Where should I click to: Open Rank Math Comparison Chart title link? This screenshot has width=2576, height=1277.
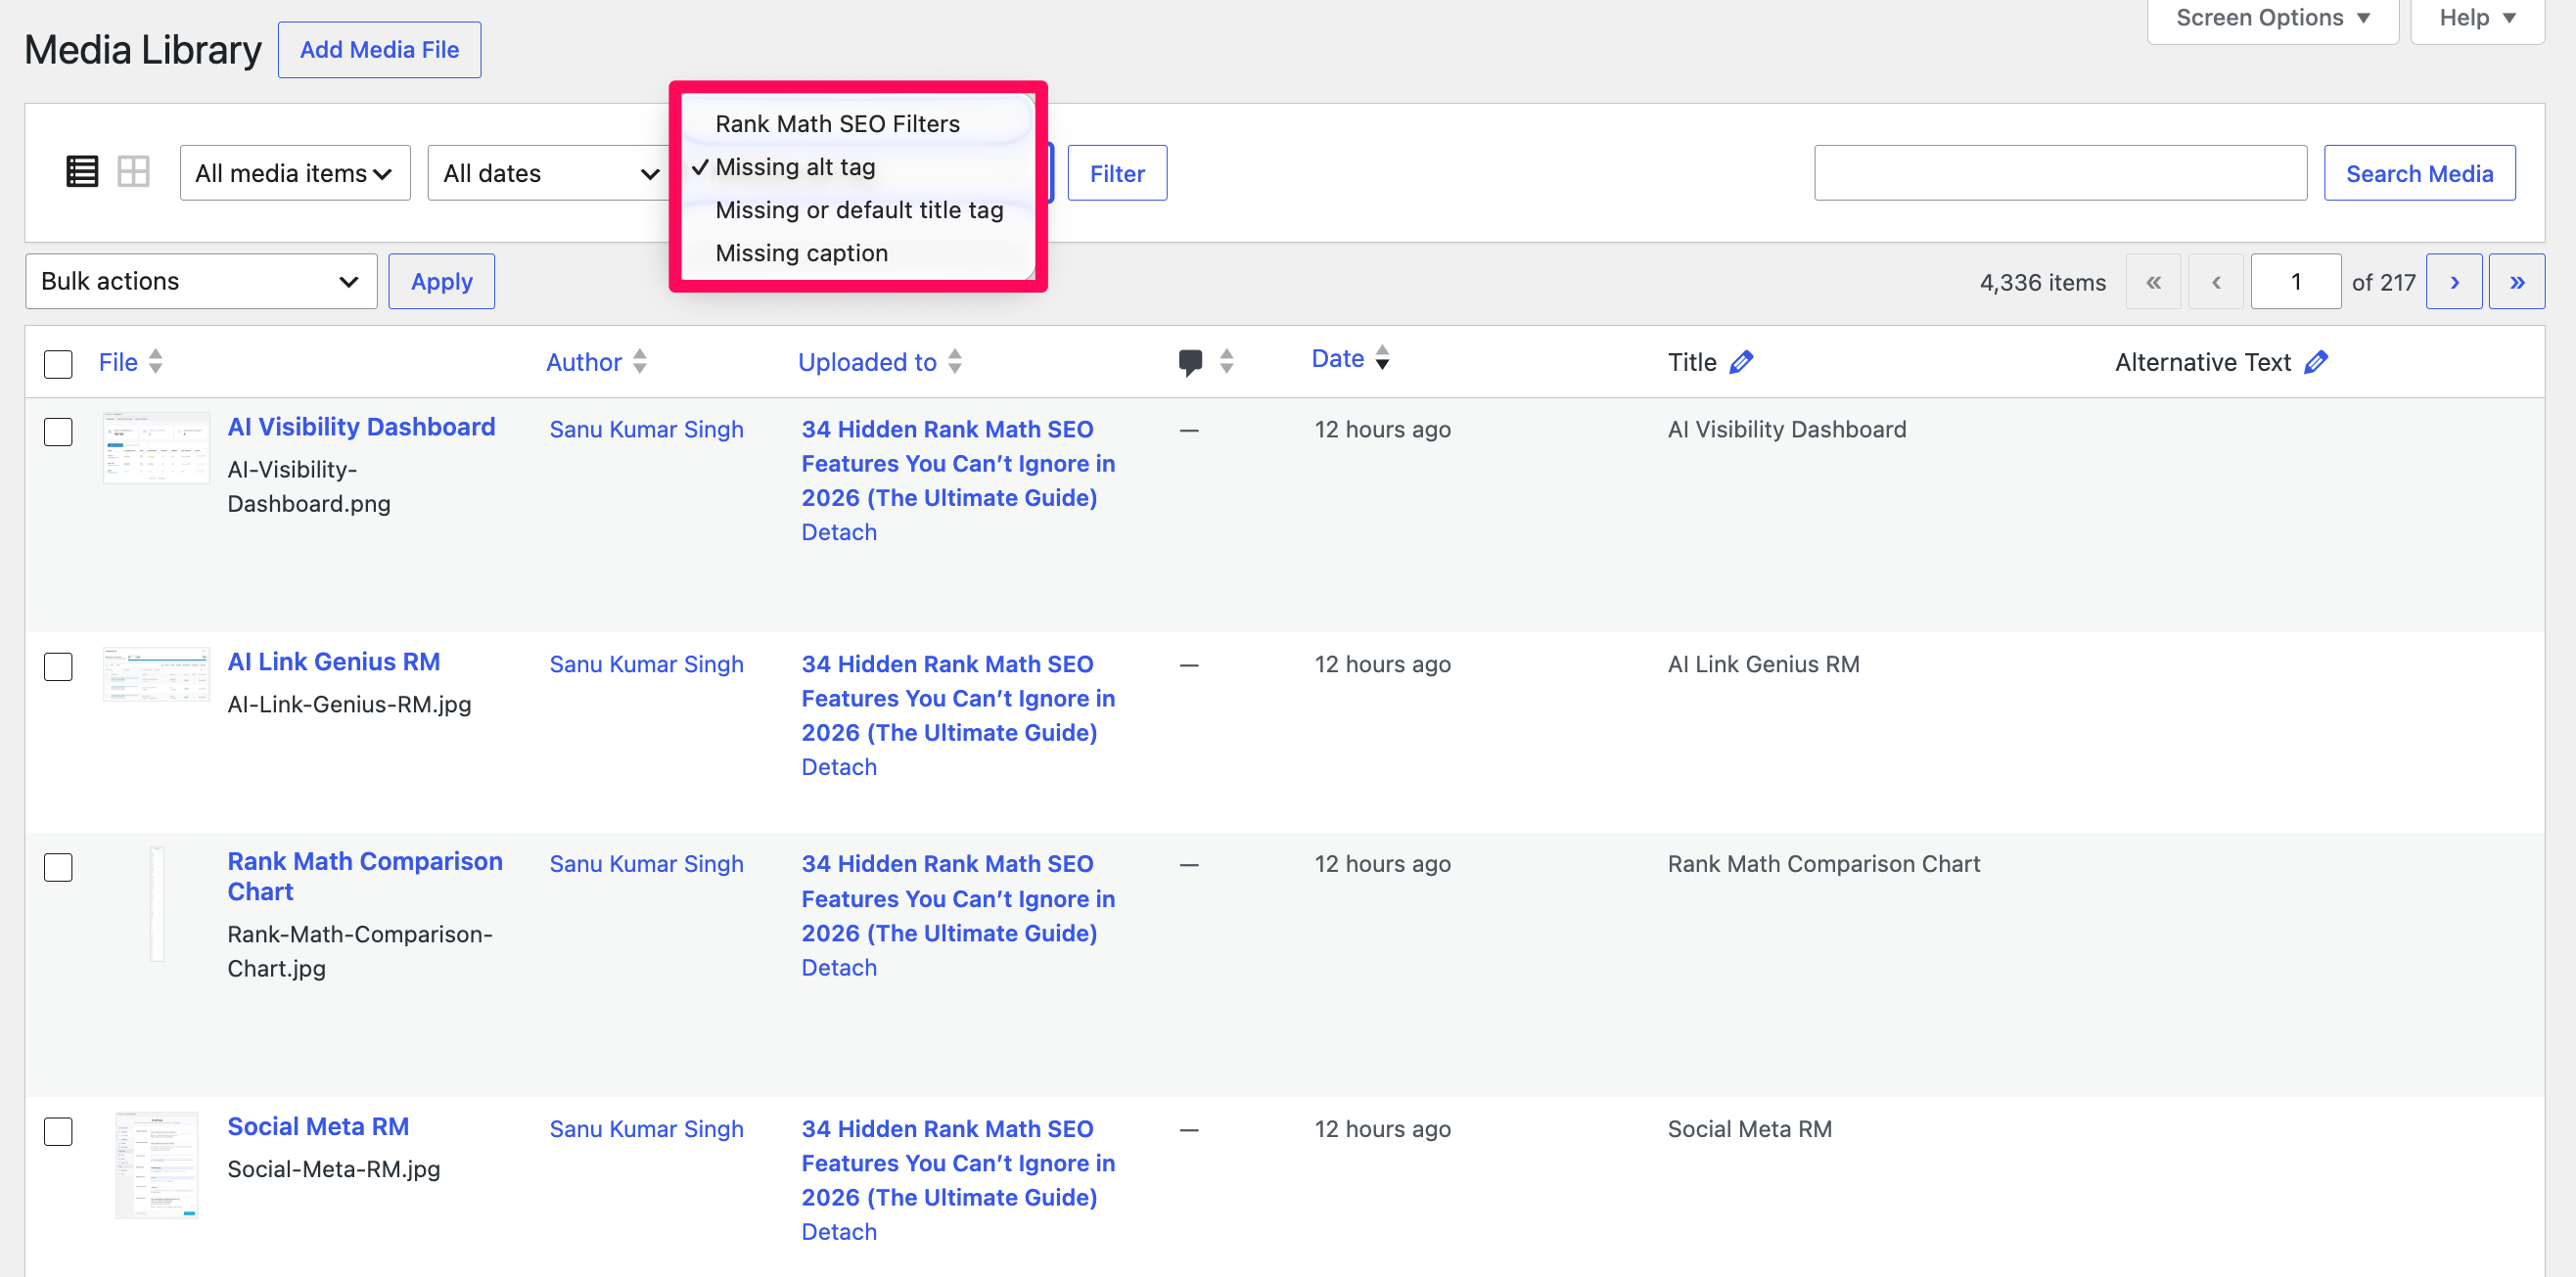365,876
